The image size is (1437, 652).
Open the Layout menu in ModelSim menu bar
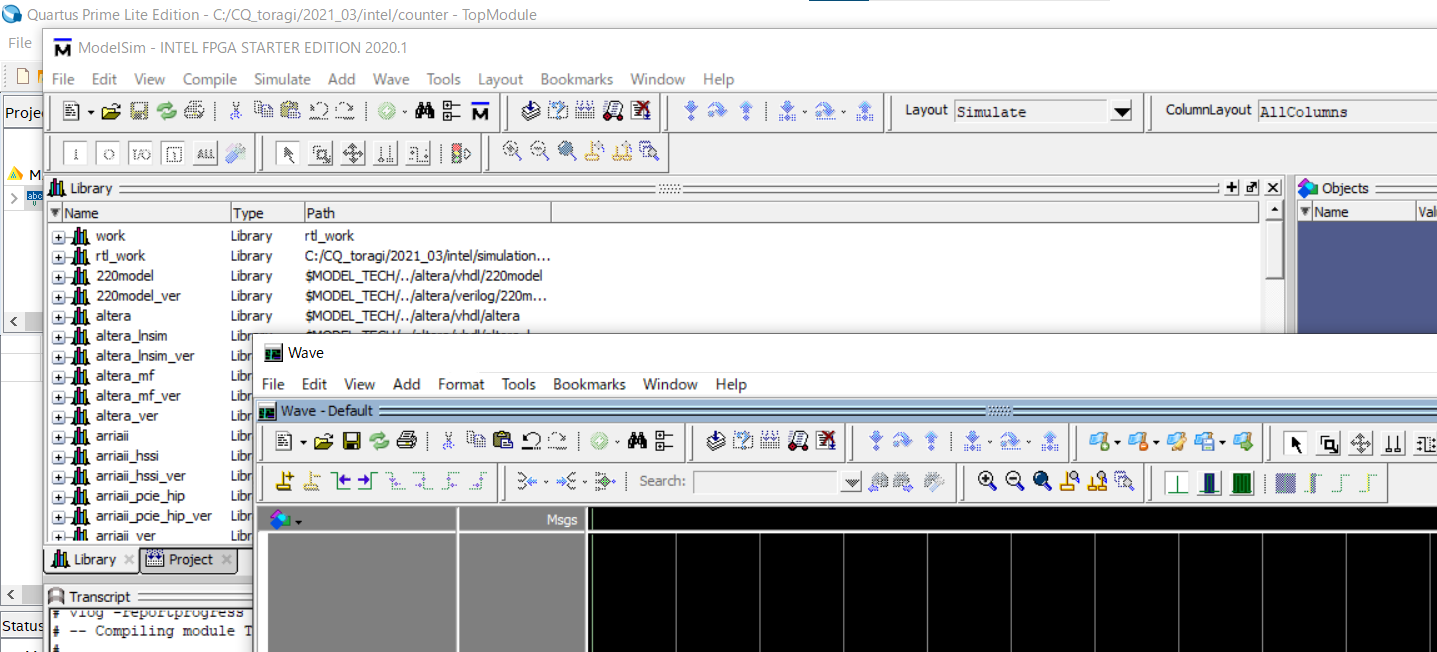click(500, 79)
